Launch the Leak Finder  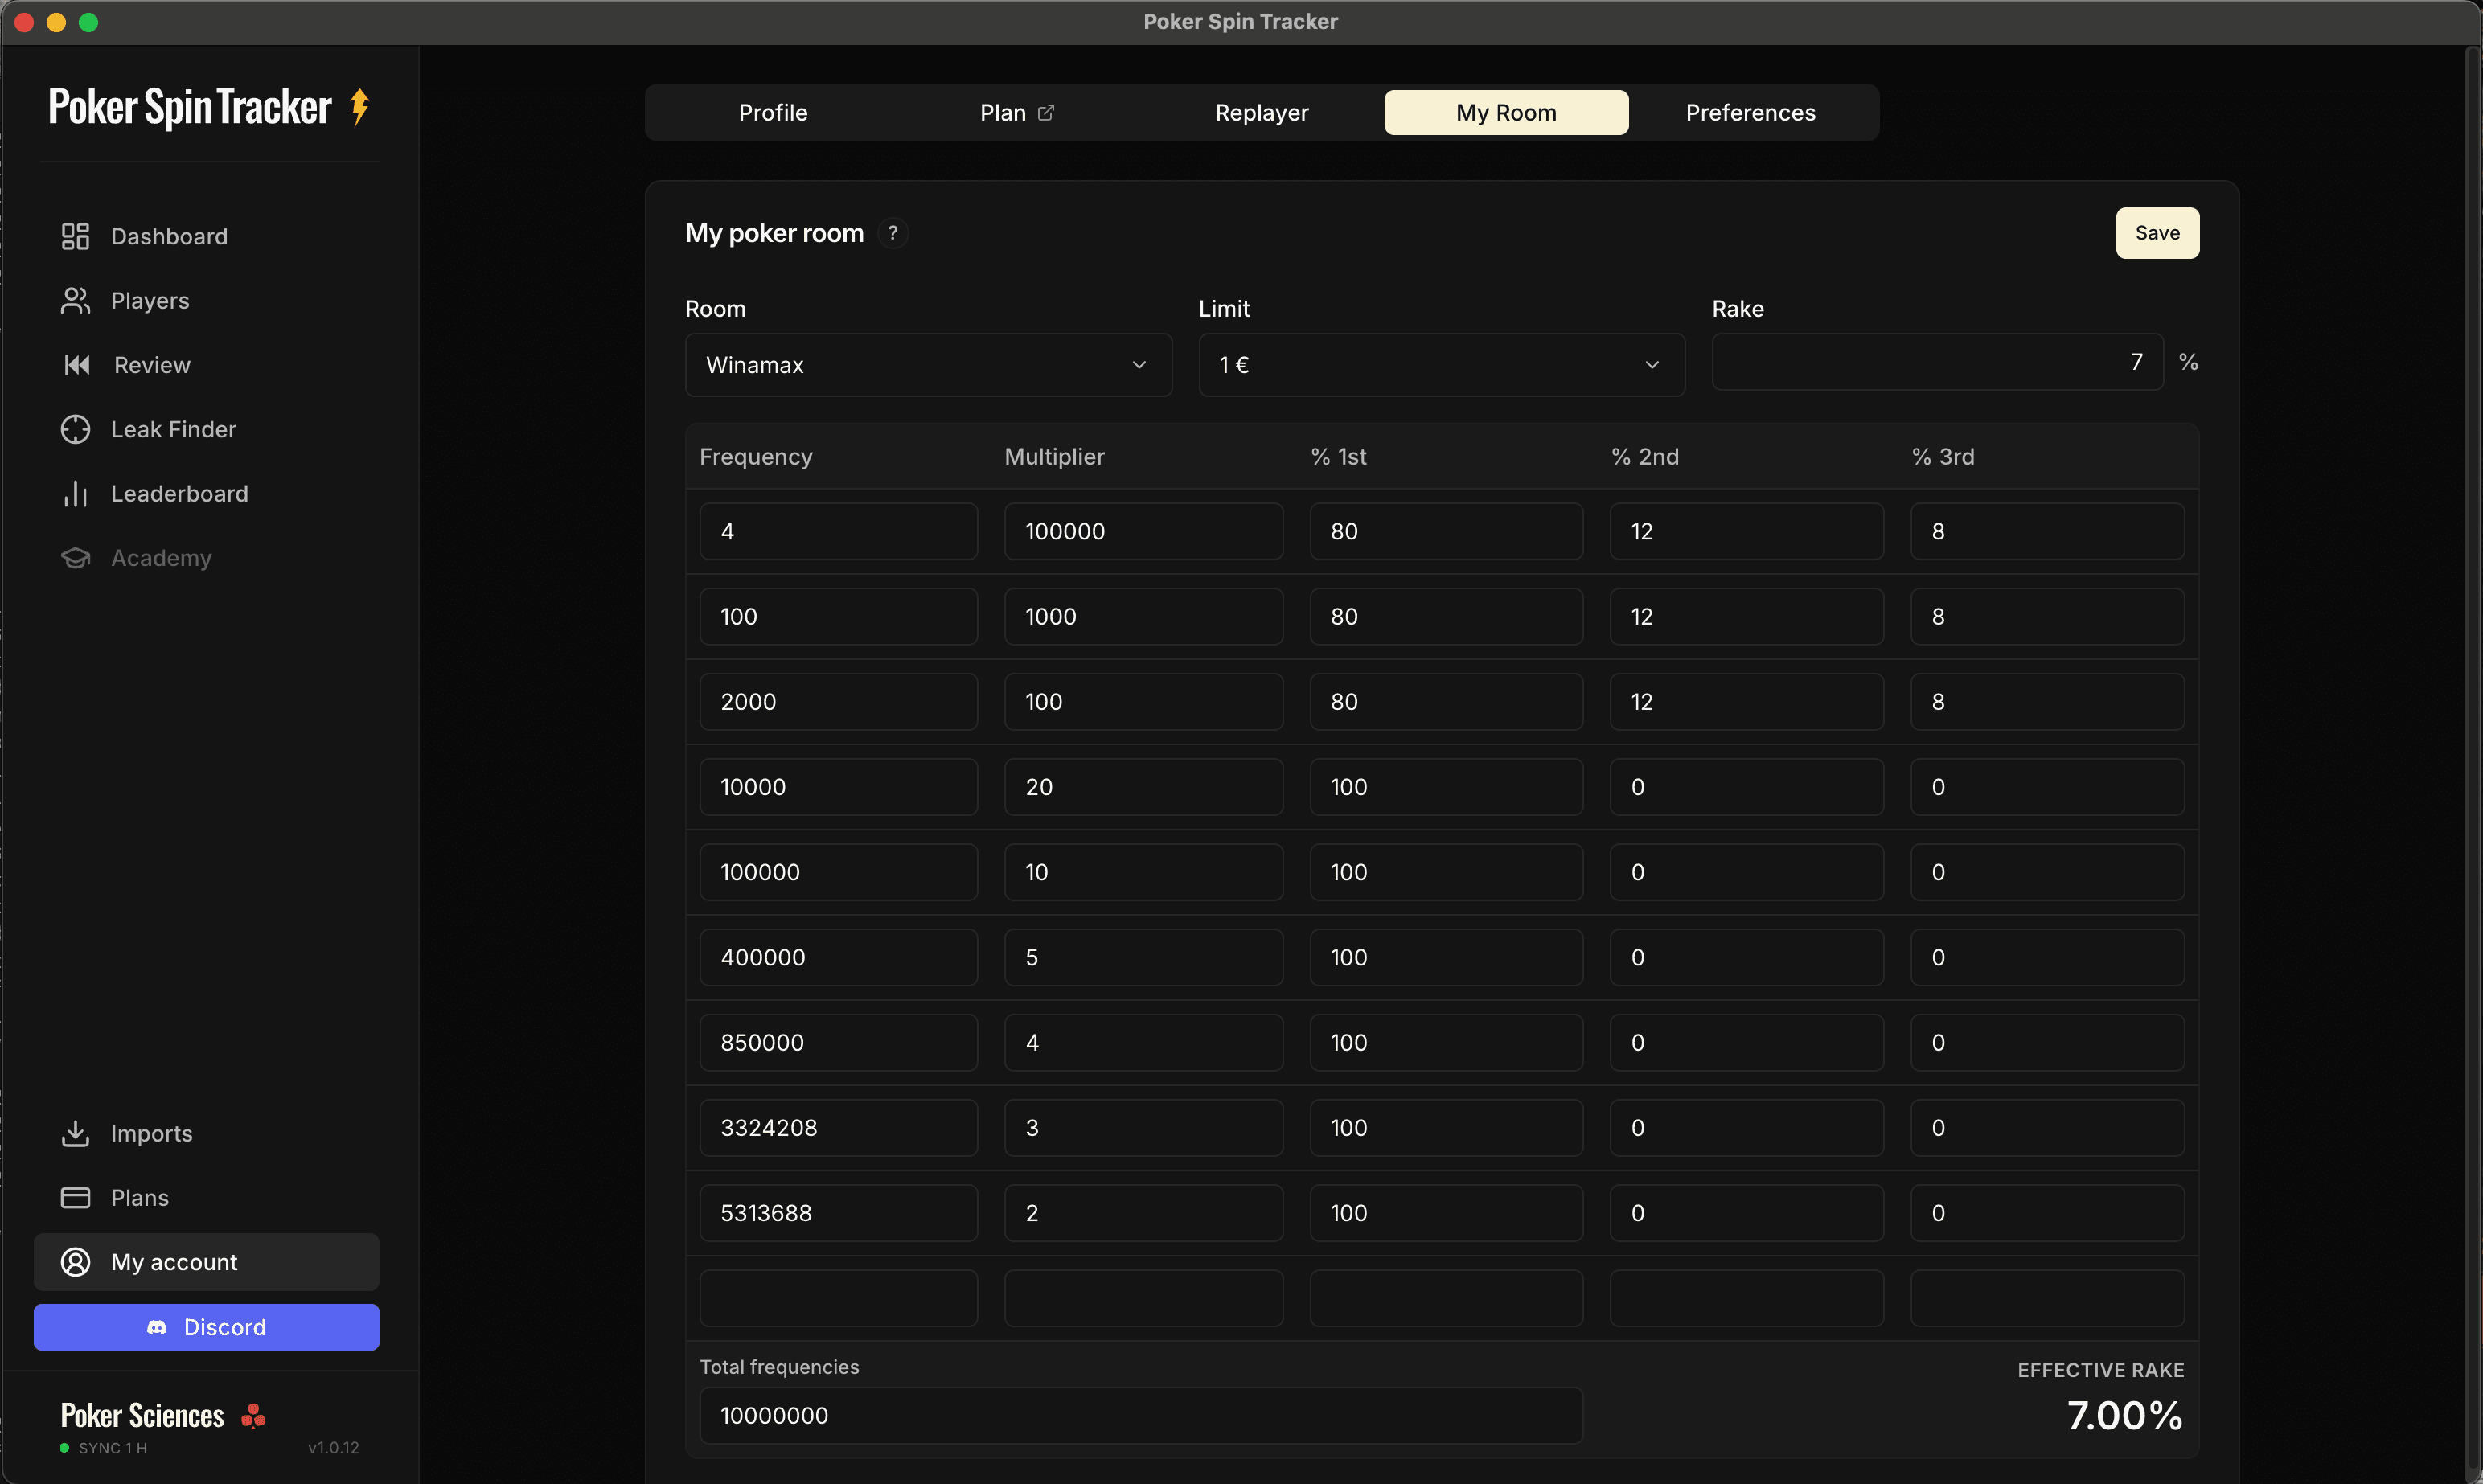pos(173,428)
